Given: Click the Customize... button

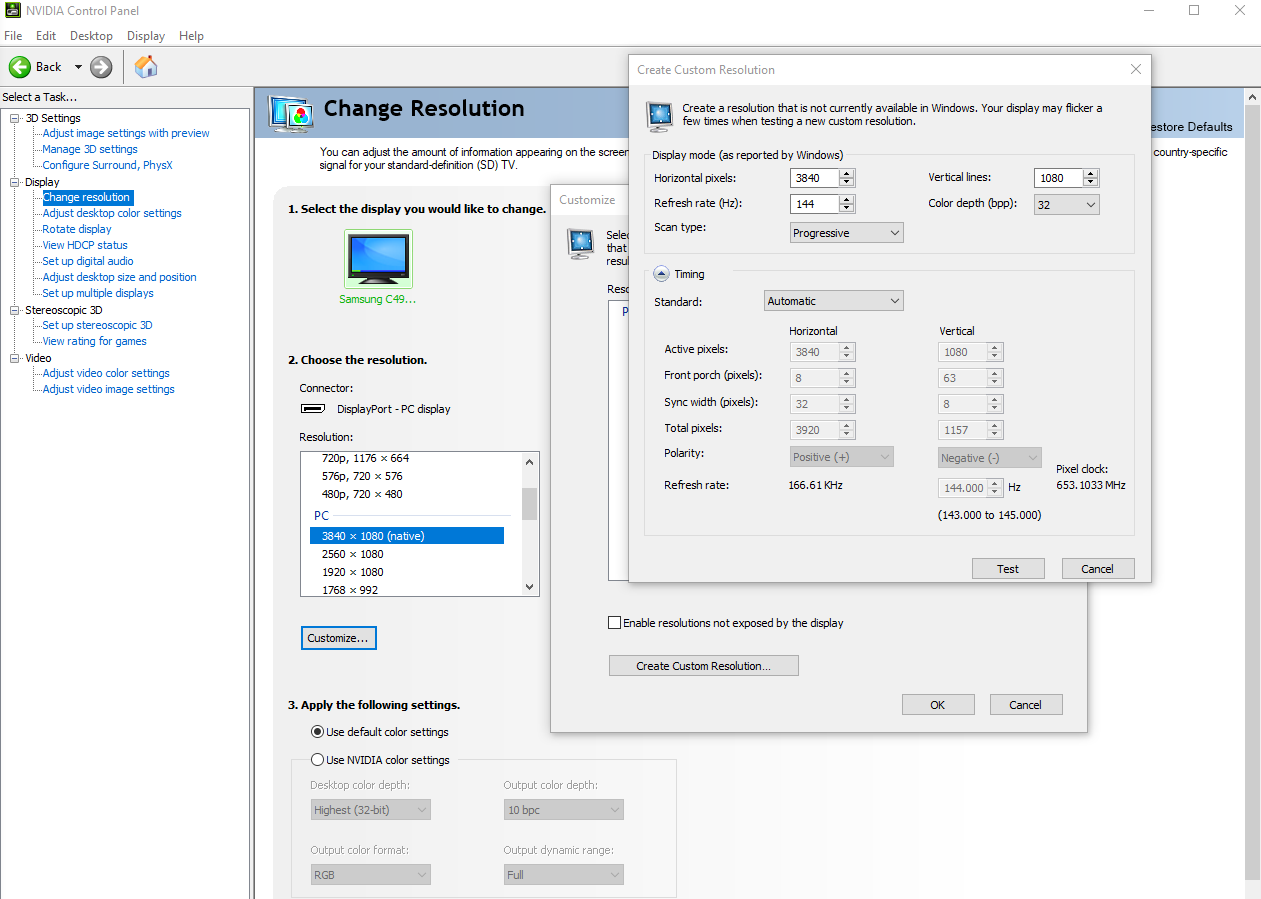Looking at the screenshot, I should (338, 638).
